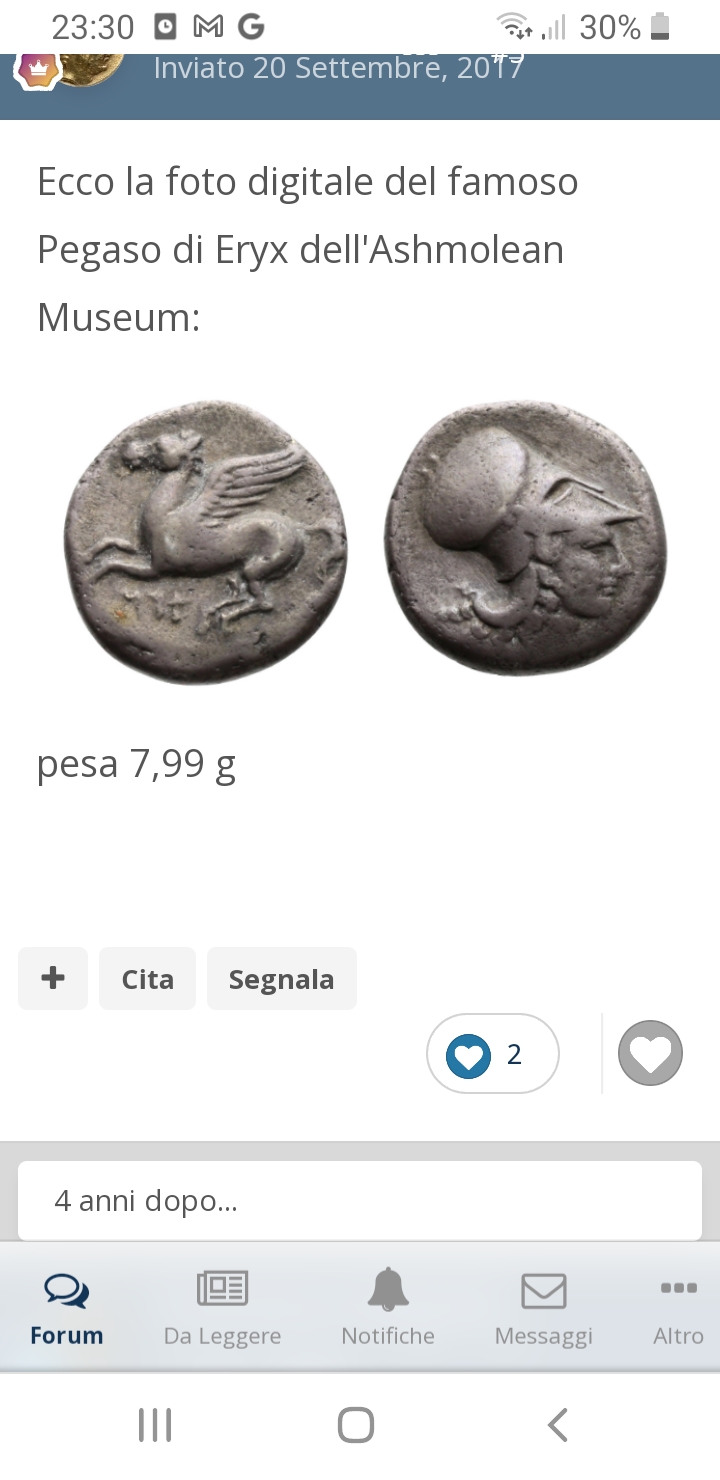This screenshot has height=1480, width=720.
Task: Click the Cita quote button
Action: [147, 978]
